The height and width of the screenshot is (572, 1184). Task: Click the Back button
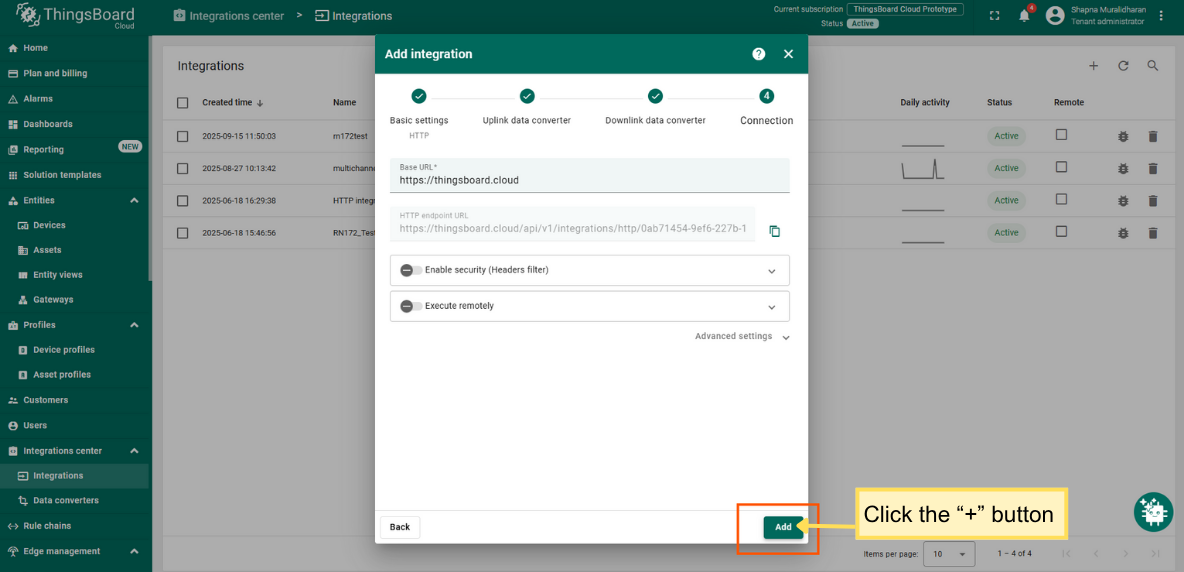click(400, 527)
